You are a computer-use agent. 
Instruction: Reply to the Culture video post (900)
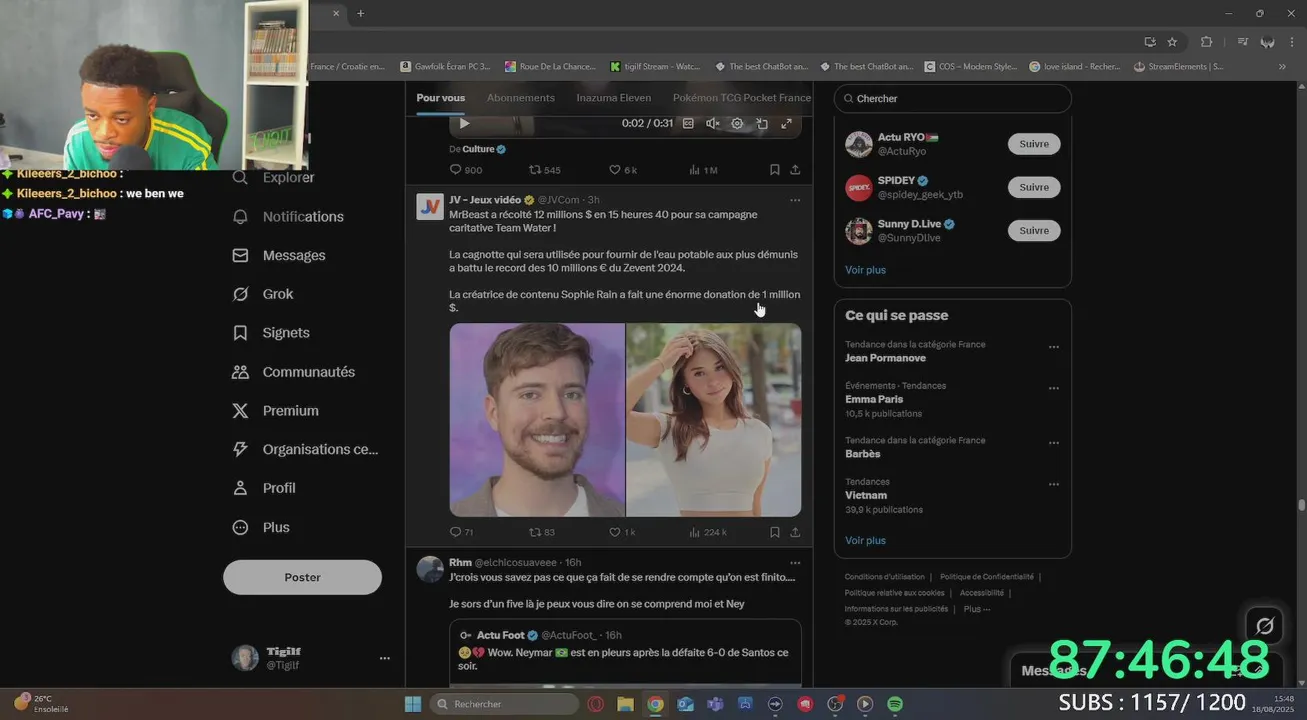465,170
